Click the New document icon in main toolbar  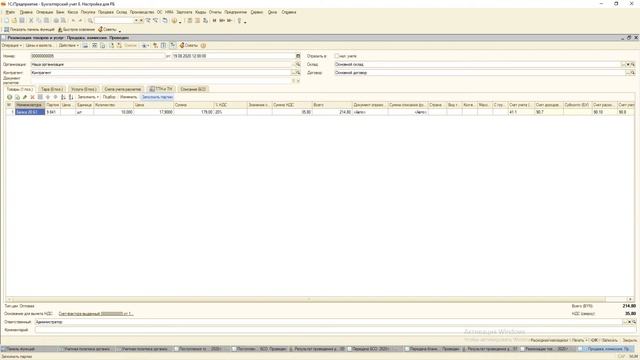coord(6,20)
